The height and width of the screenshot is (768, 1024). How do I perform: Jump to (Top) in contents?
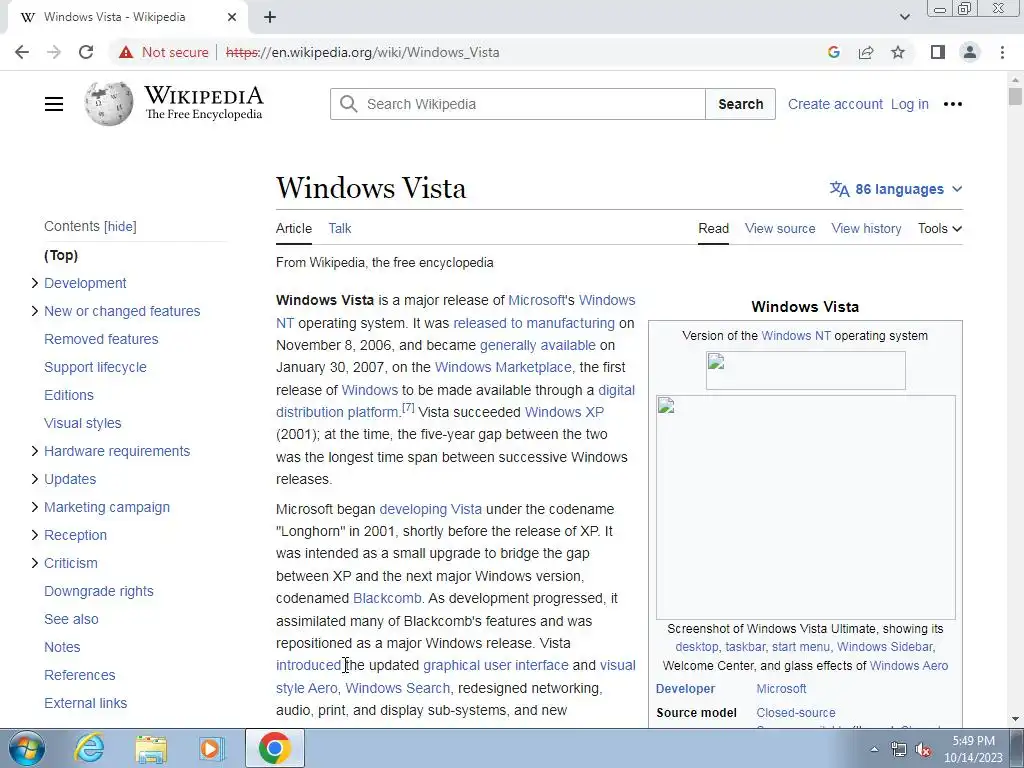(x=61, y=255)
